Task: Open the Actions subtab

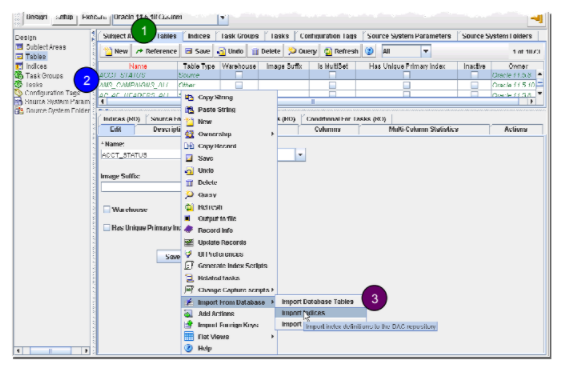Action: click(x=516, y=130)
